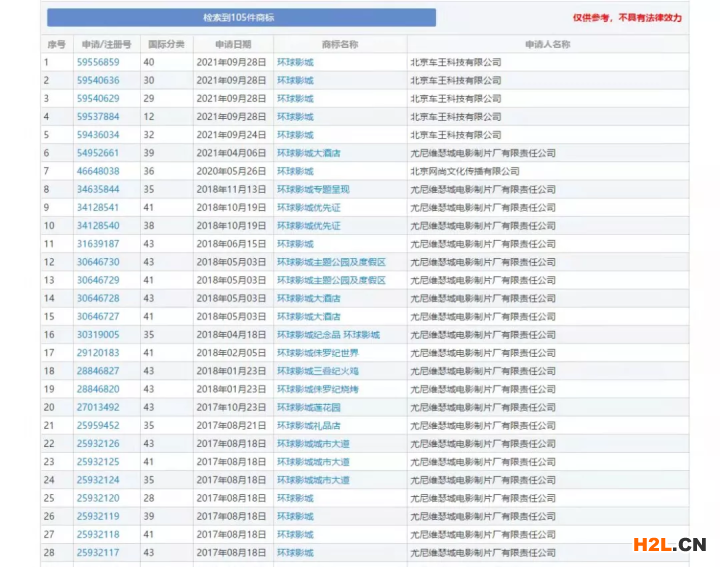The width and height of the screenshot is (720, 567).
Task: Open registration number 29120183 link
Action: (98, 353)
